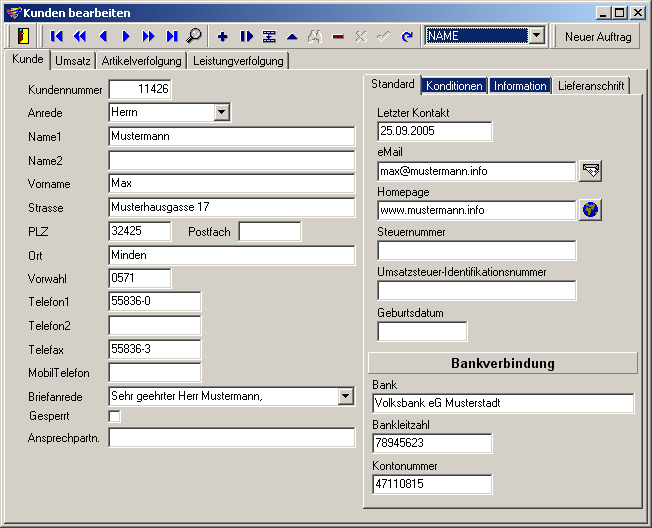The image size is (652, 528).
Task: Click the greyed cancel X icon
Action: click(361, 37)
